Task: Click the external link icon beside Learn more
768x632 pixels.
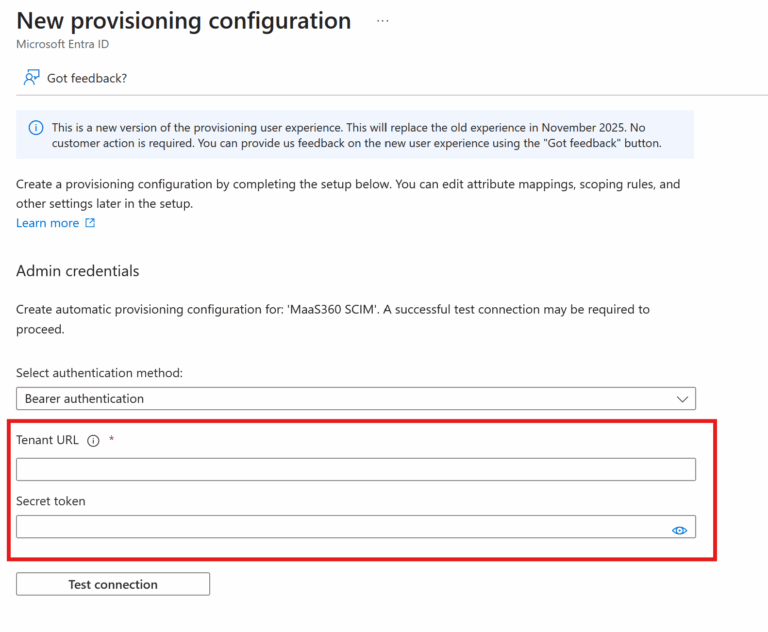Action: click(x=90, y=223)
